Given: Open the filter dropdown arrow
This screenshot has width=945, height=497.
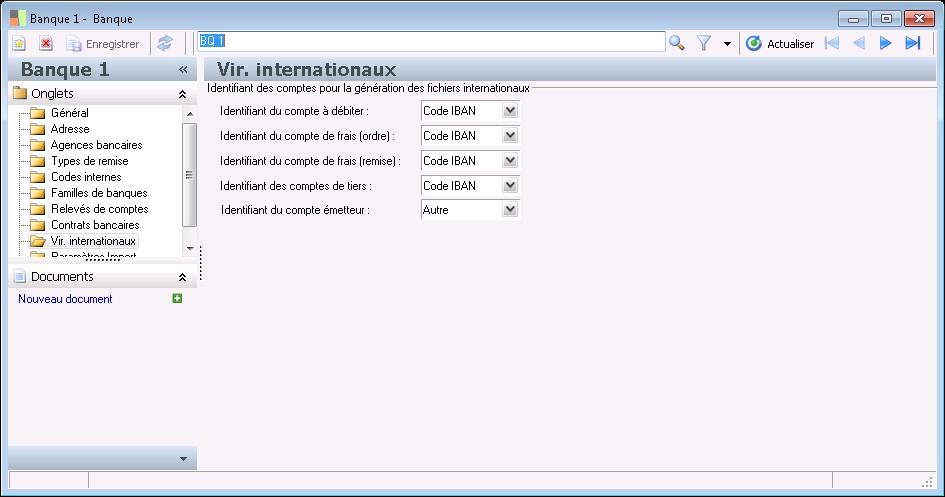Looking at the screenshot, I should tap(727, 44).
